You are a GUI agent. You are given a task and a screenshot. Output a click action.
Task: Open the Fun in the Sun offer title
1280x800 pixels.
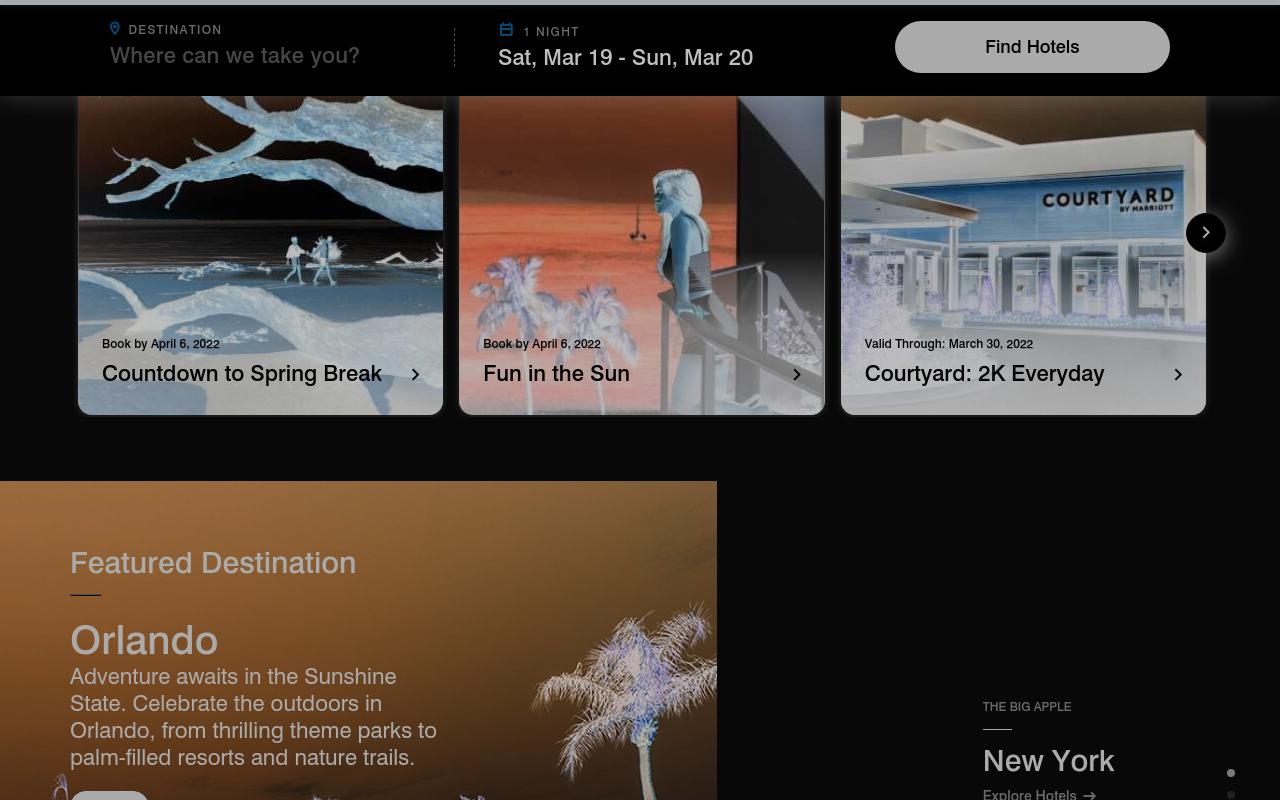(556, 373)
